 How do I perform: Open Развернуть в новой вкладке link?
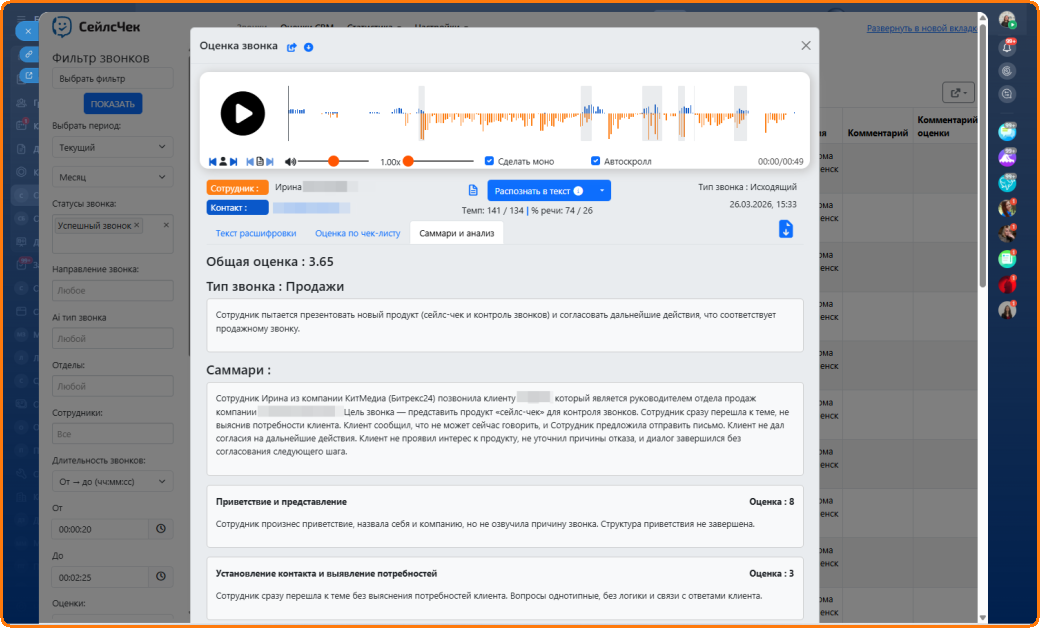(921, 29)
